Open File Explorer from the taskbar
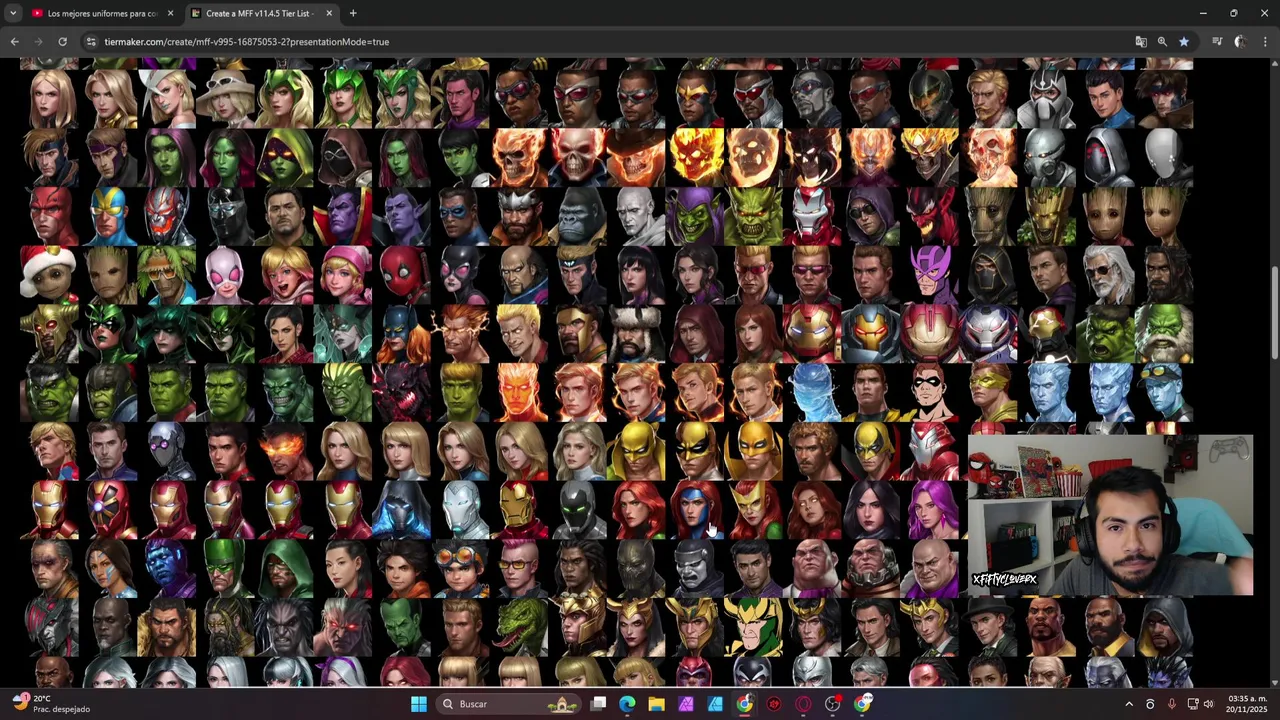This screenshot has width=1280, height=720. pyautogui.click(x=656, y=704)
